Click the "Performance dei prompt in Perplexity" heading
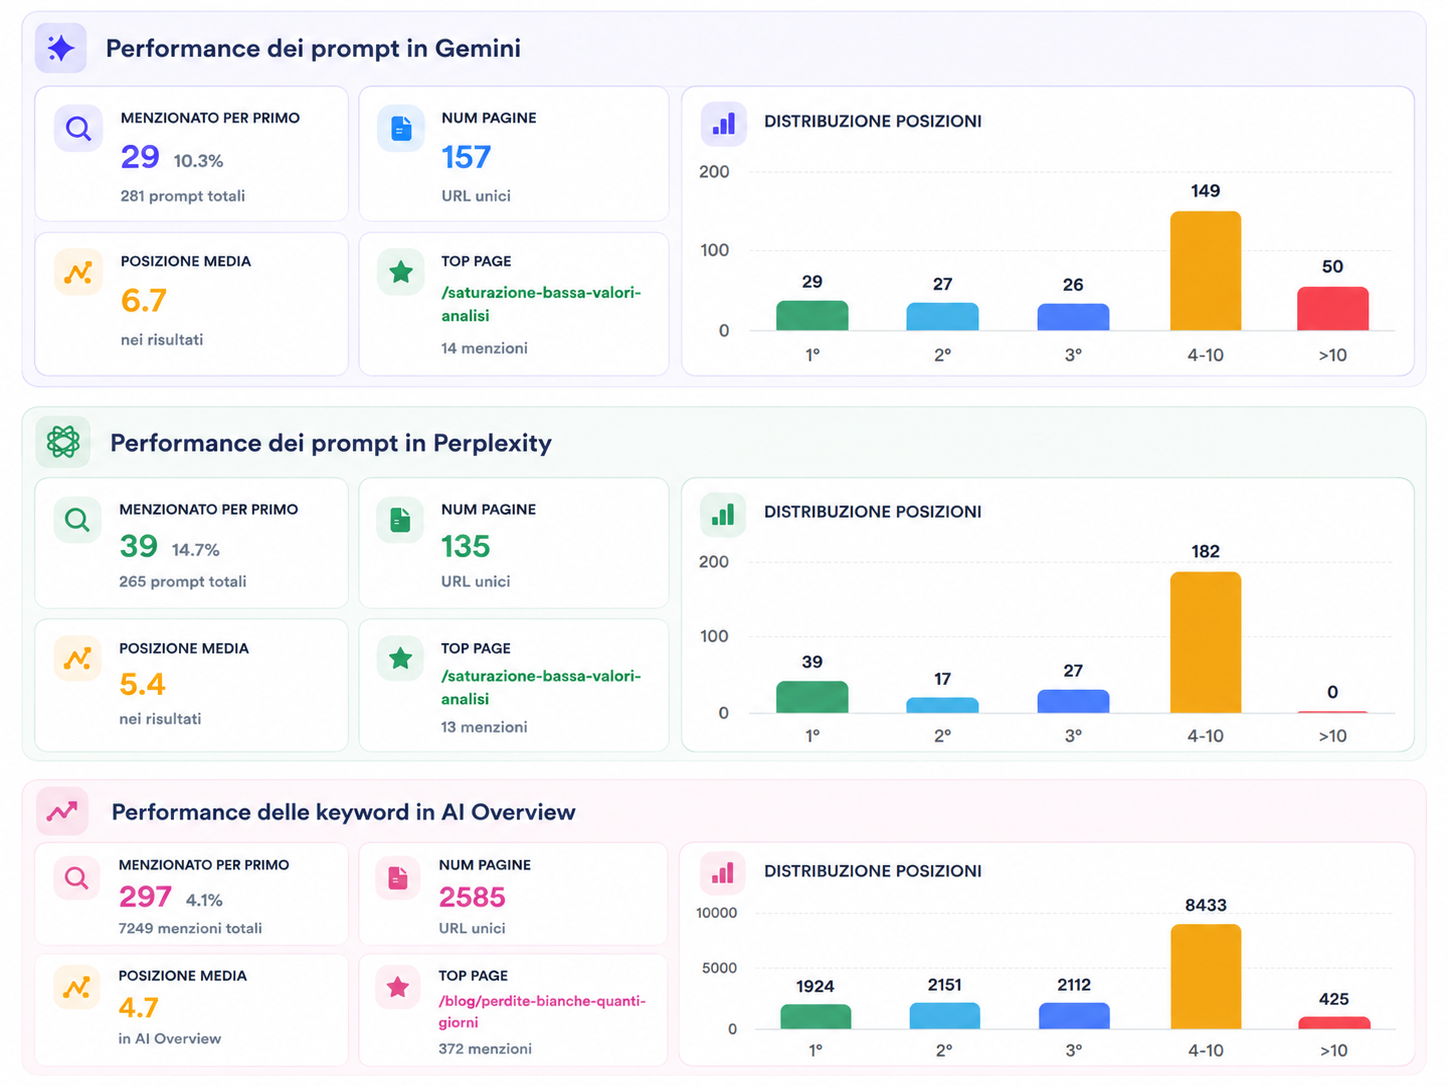The image size is (1448, 1086). (x=331, y=443)
